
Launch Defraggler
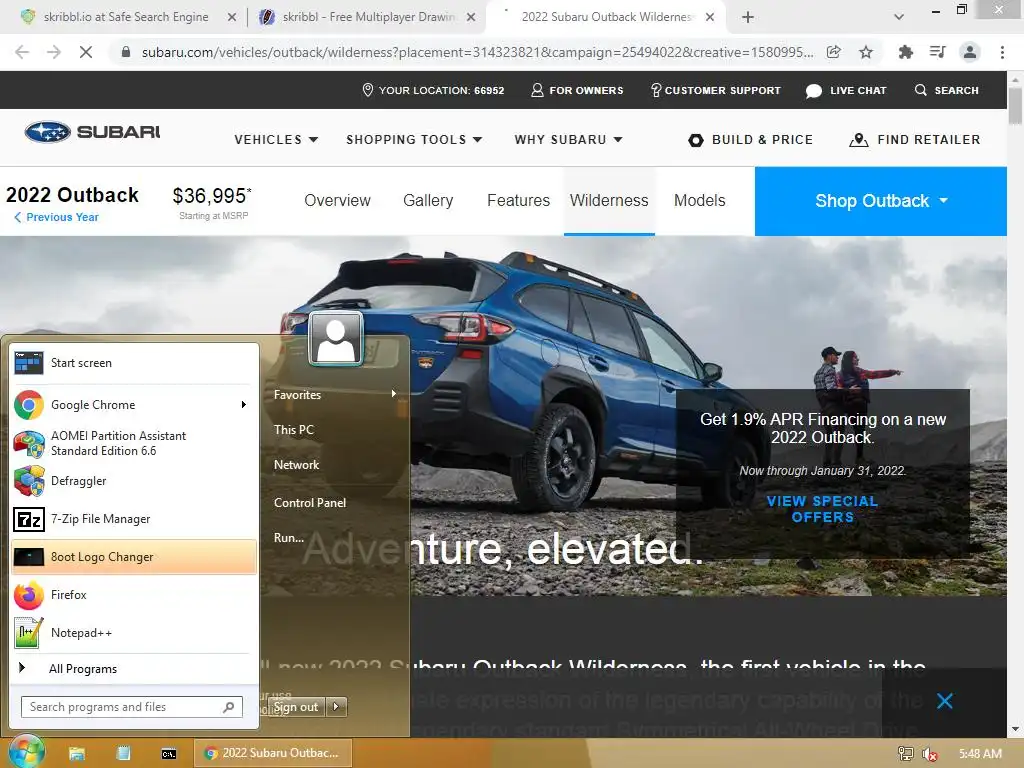tap(134, 481)
